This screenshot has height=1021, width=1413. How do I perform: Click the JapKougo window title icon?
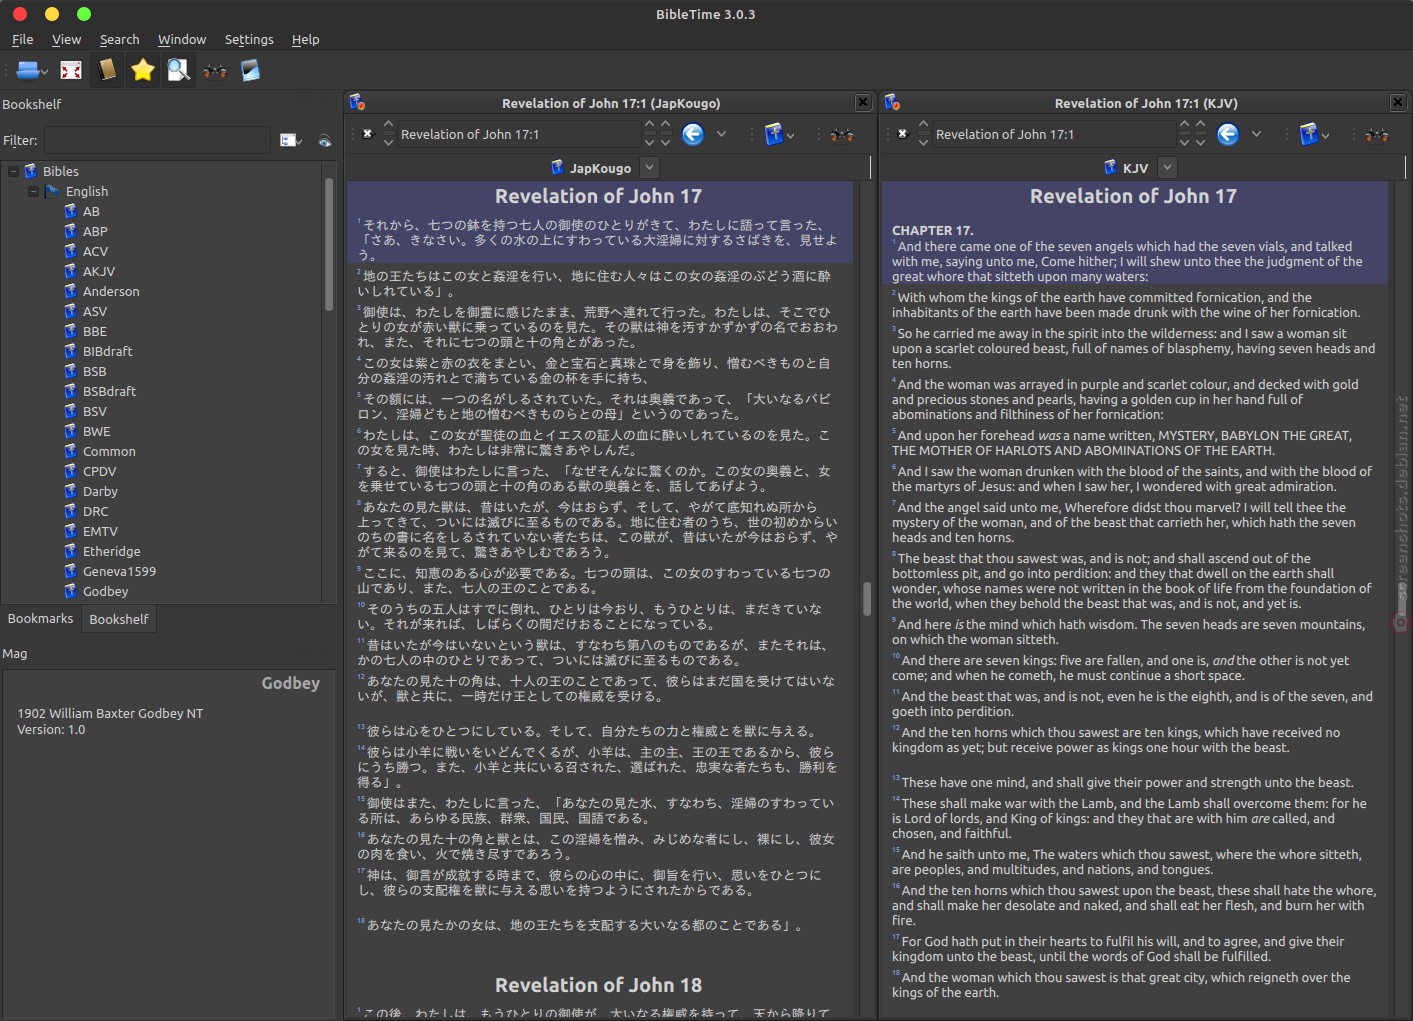[x=357, y=103]
